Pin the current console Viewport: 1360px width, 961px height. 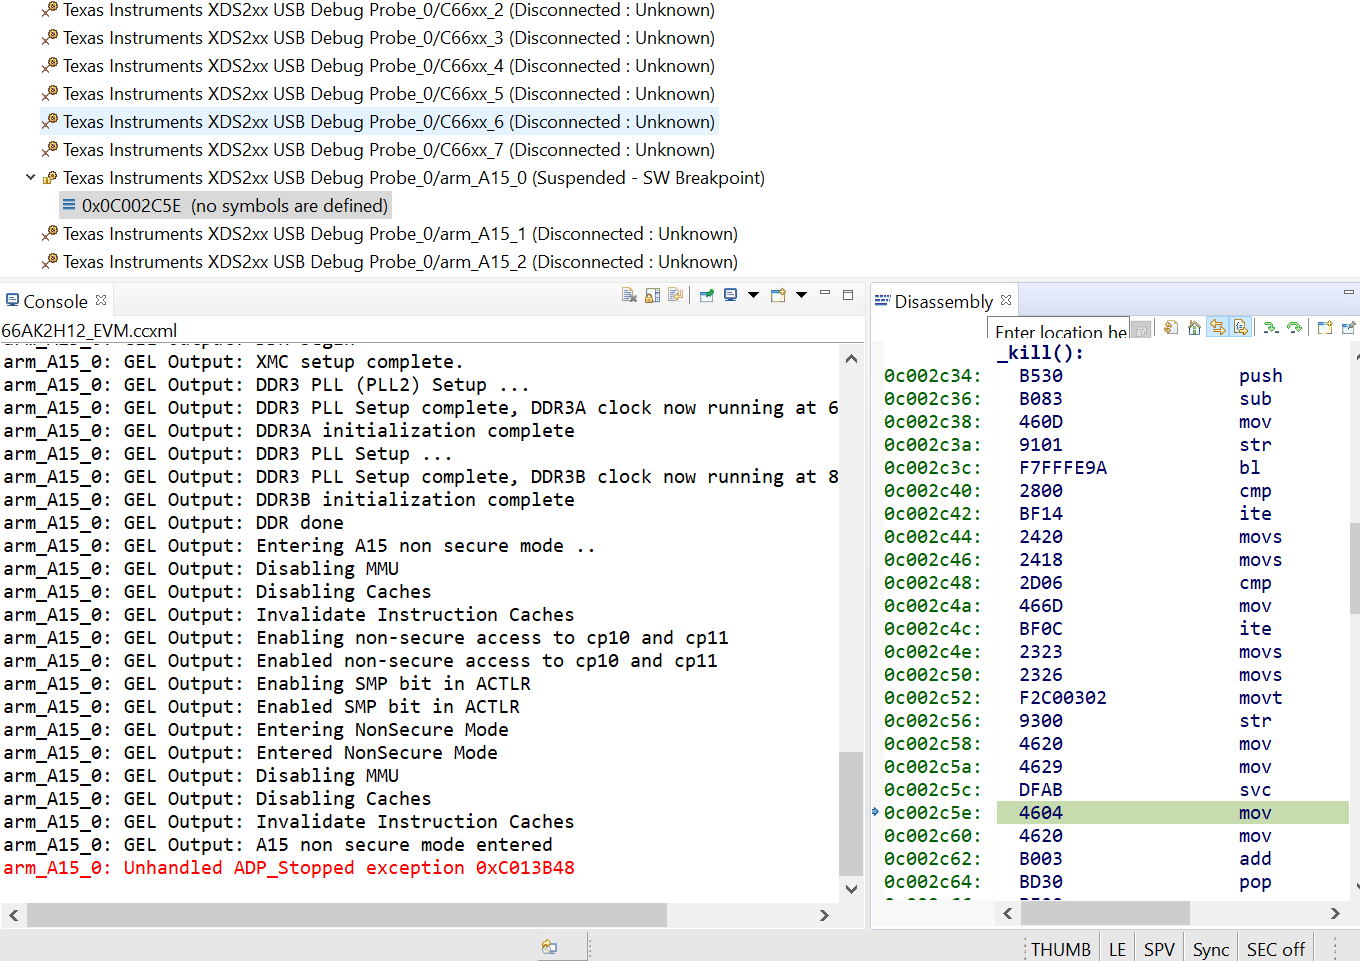[707, 295]
